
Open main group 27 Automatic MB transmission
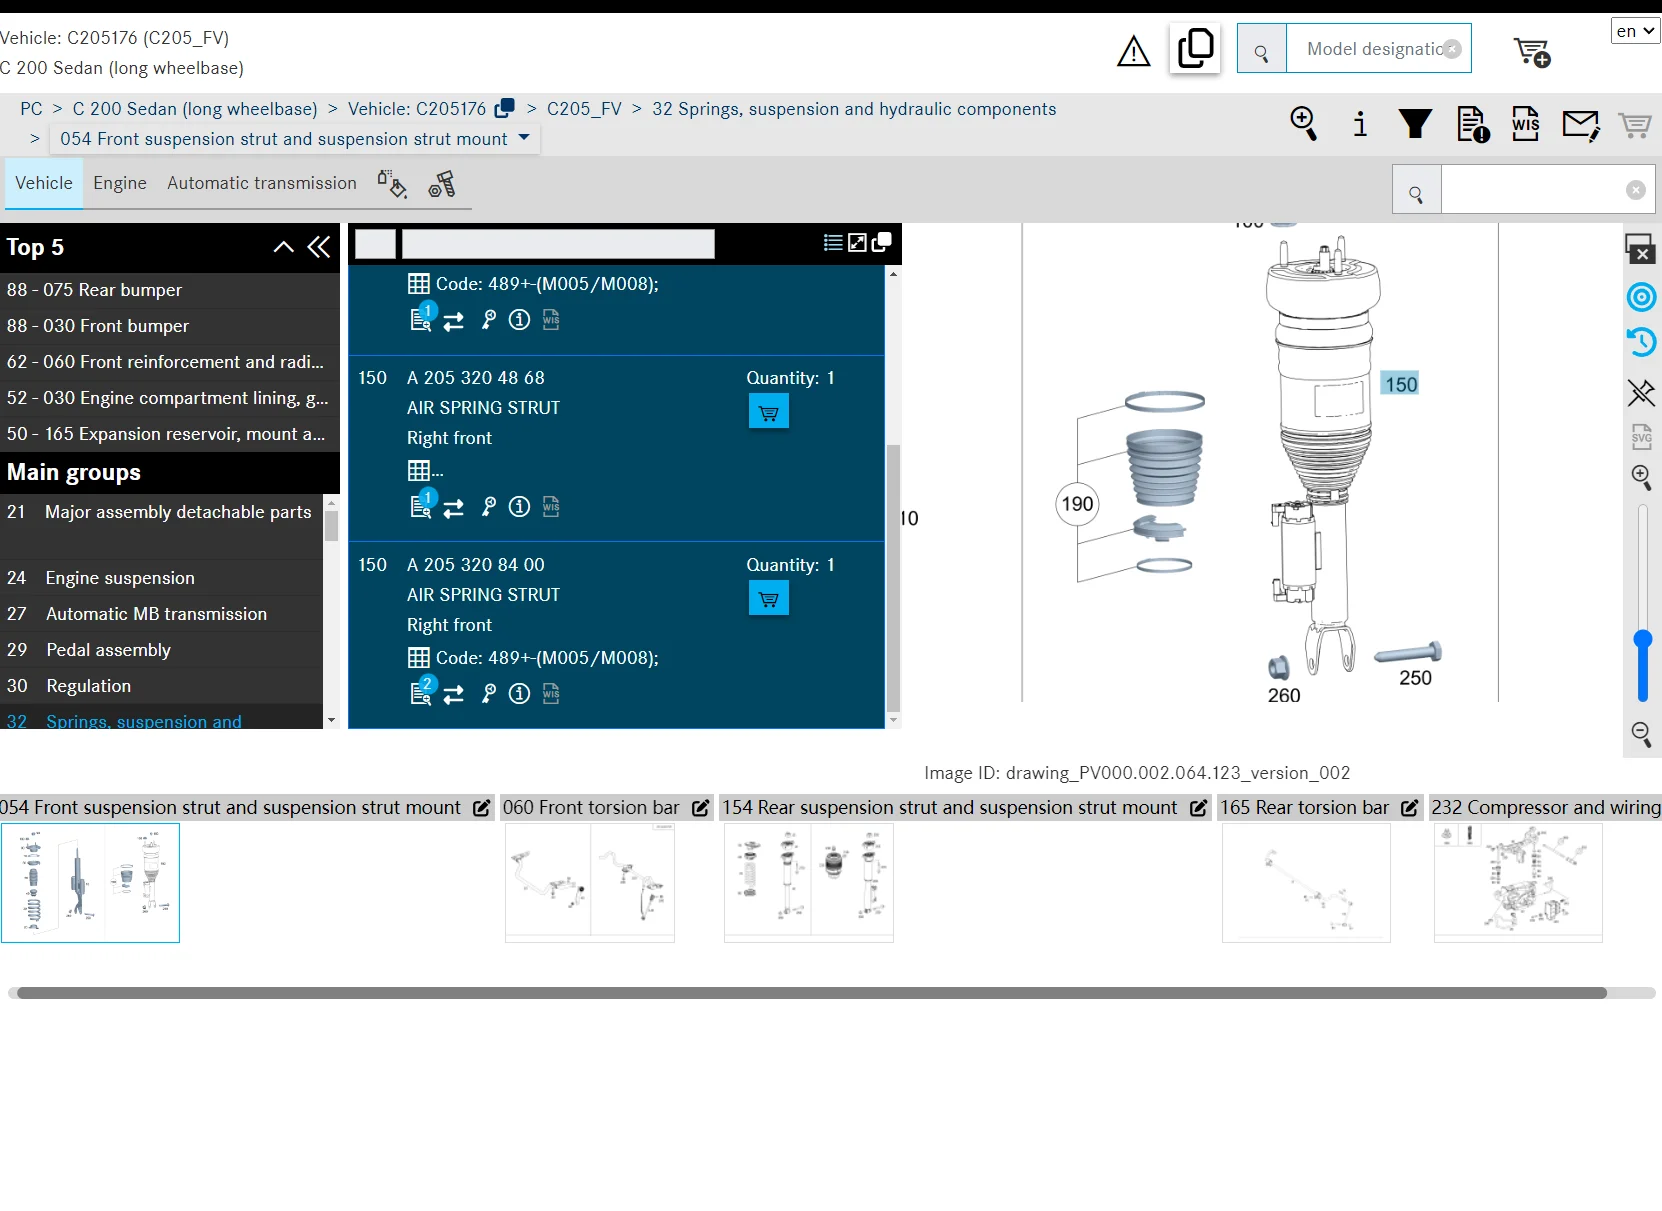(161, 614)
